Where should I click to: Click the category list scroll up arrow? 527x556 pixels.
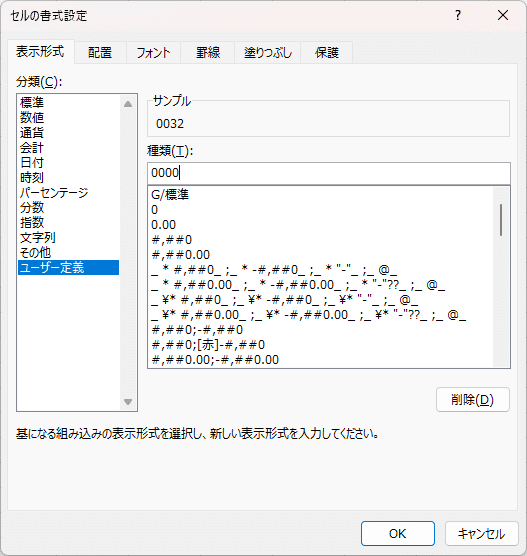(128, 104)
